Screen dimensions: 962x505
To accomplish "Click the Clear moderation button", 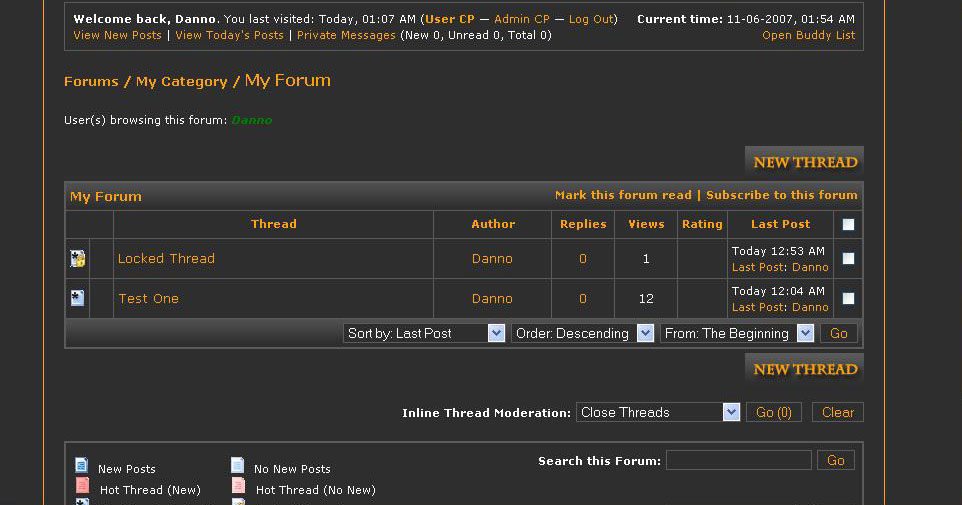I will click(x=837, y=412).
